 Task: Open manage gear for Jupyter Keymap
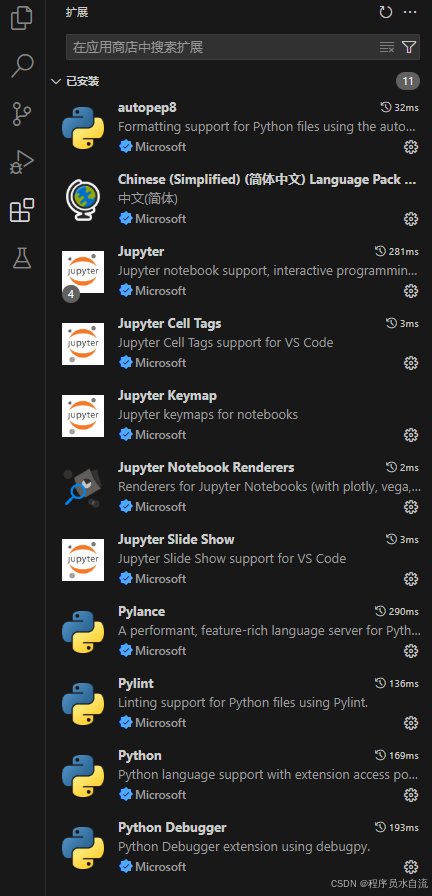tap(410, 435)
